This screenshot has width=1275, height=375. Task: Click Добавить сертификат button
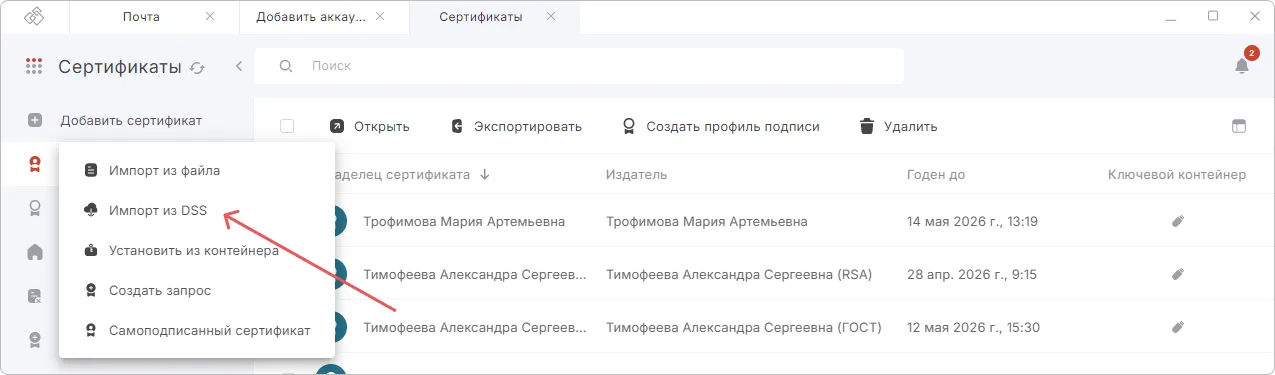[x=131, y=120]
